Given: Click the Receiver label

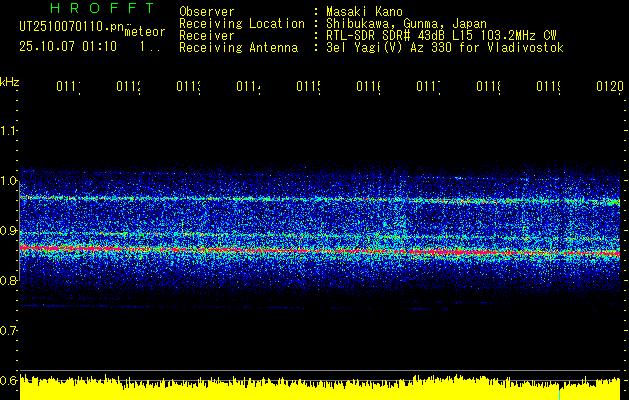Looking at the screenshot, I should 207,36.
